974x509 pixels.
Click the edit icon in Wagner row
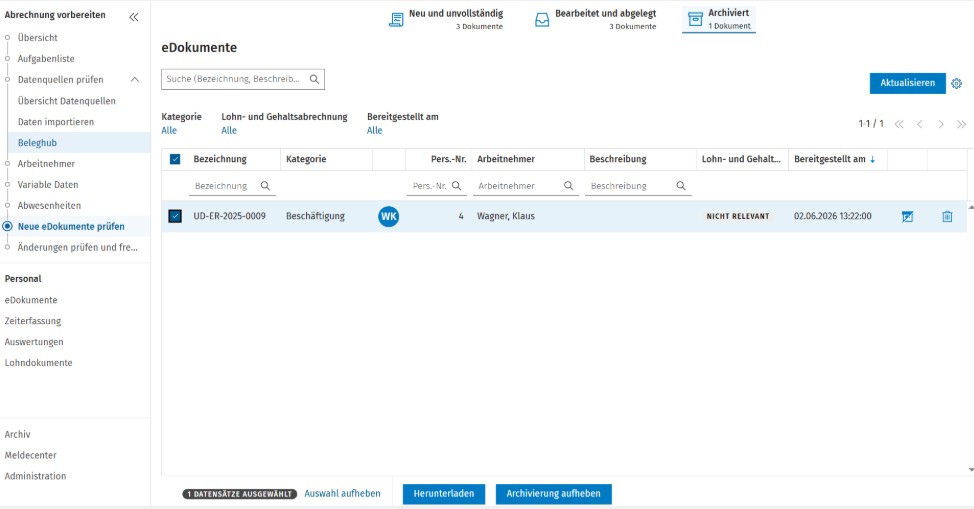click(908, 216)
